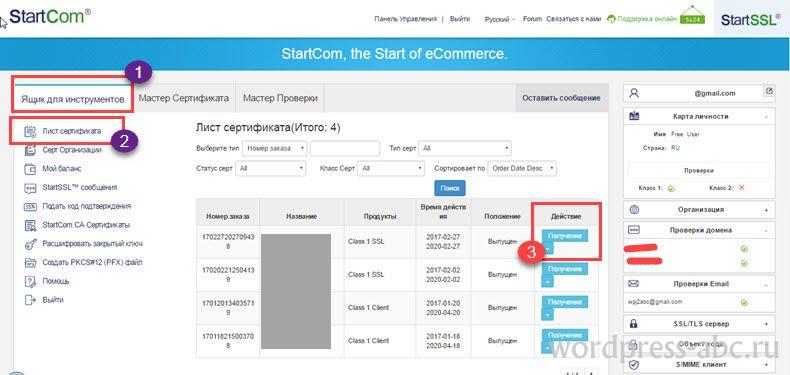Viewport: 790px width, 375px height.
Task: Open the Номер заказа type dropdown
Action: [x=275, y=149]
